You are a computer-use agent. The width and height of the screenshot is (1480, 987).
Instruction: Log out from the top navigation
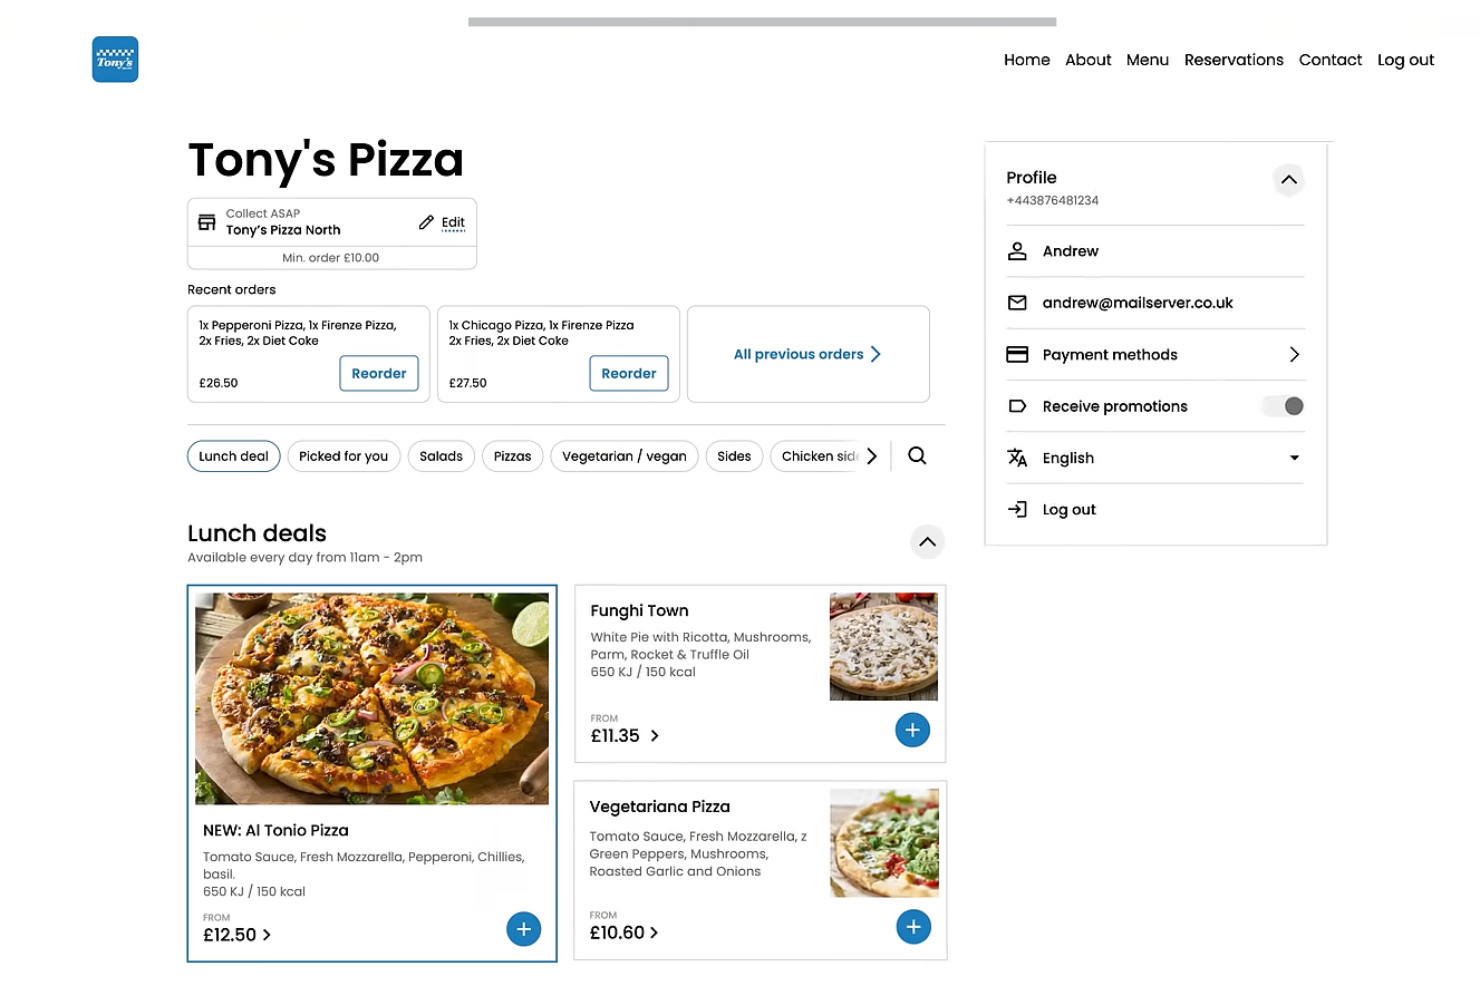click(1405, 60)
